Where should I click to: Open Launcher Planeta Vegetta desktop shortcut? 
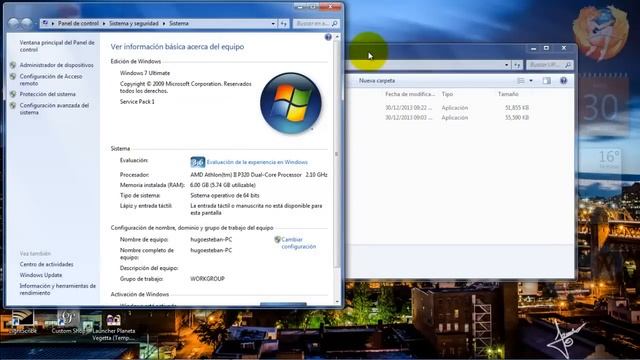coord(113,327)
